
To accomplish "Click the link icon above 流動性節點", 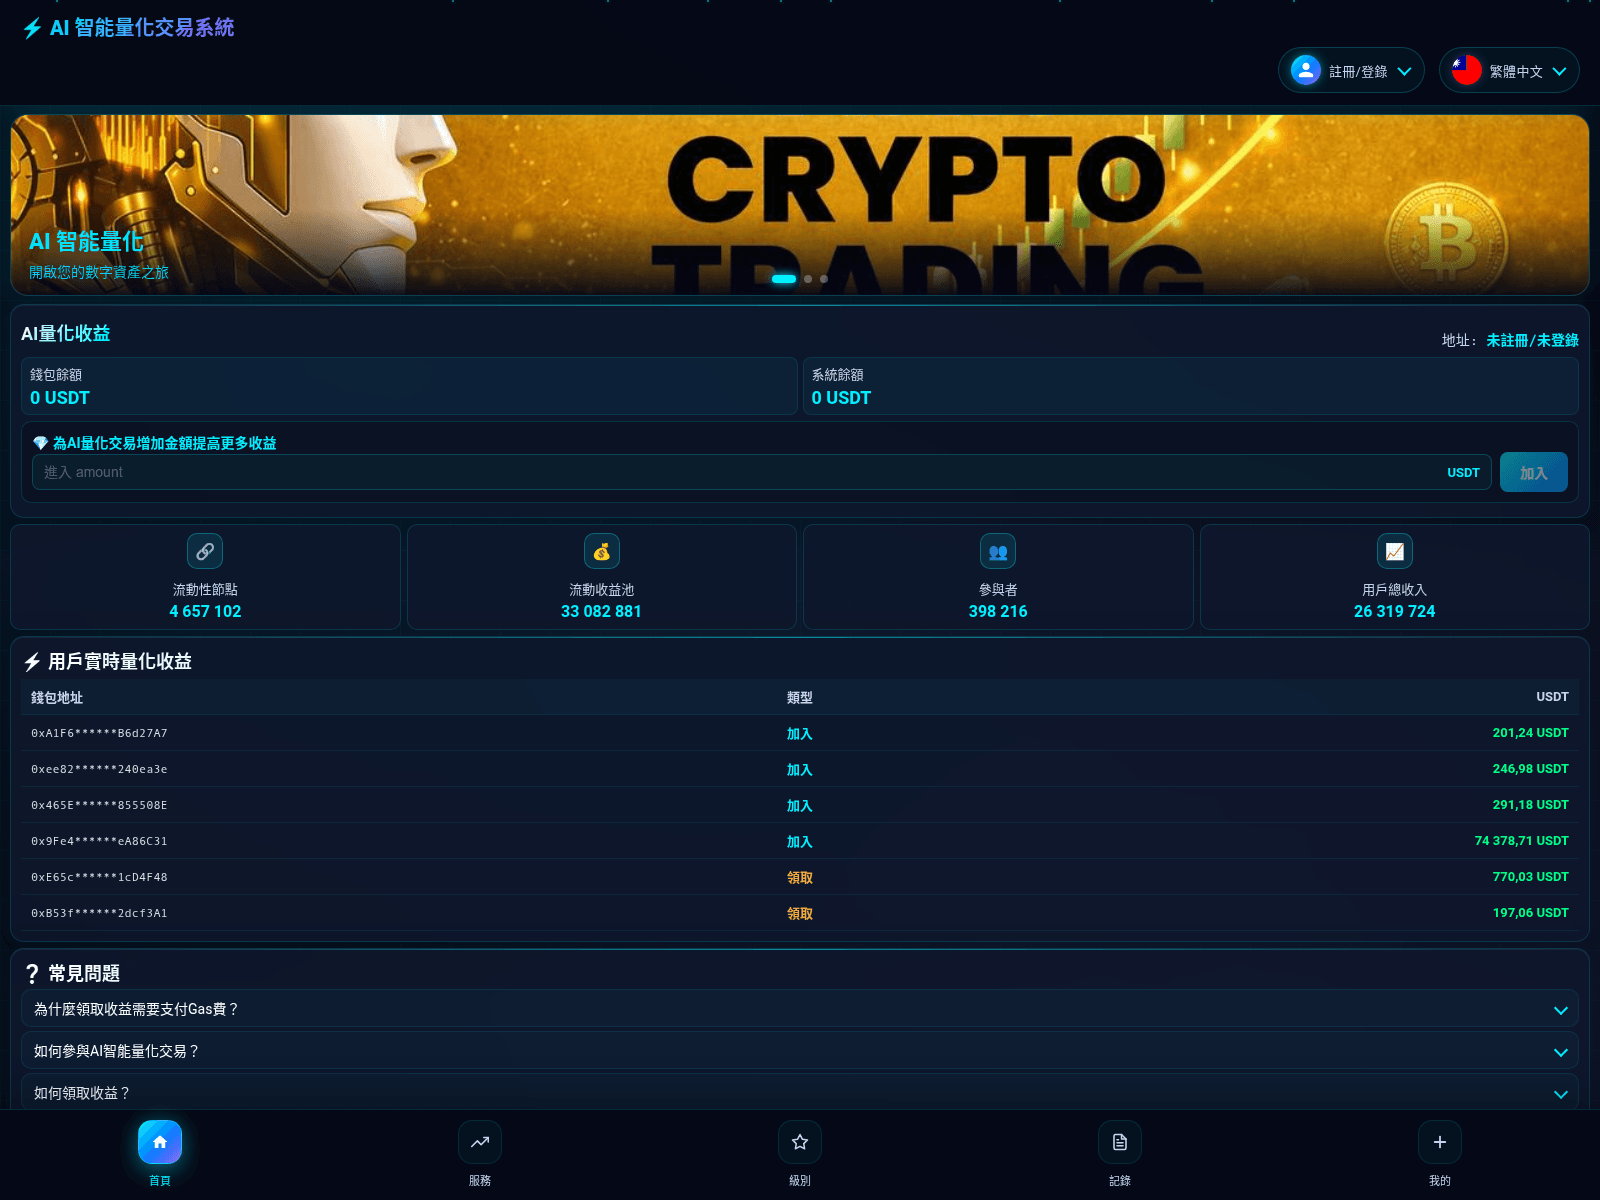I will (205, 551).
